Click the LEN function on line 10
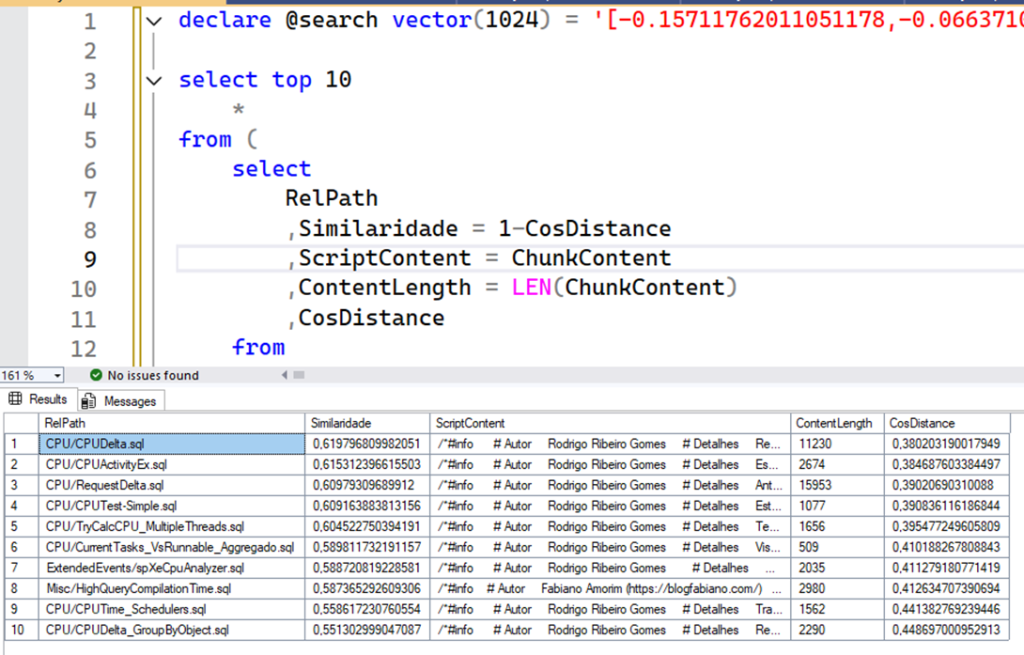Viewport: 1024px width, 655px height. point(532,288)
